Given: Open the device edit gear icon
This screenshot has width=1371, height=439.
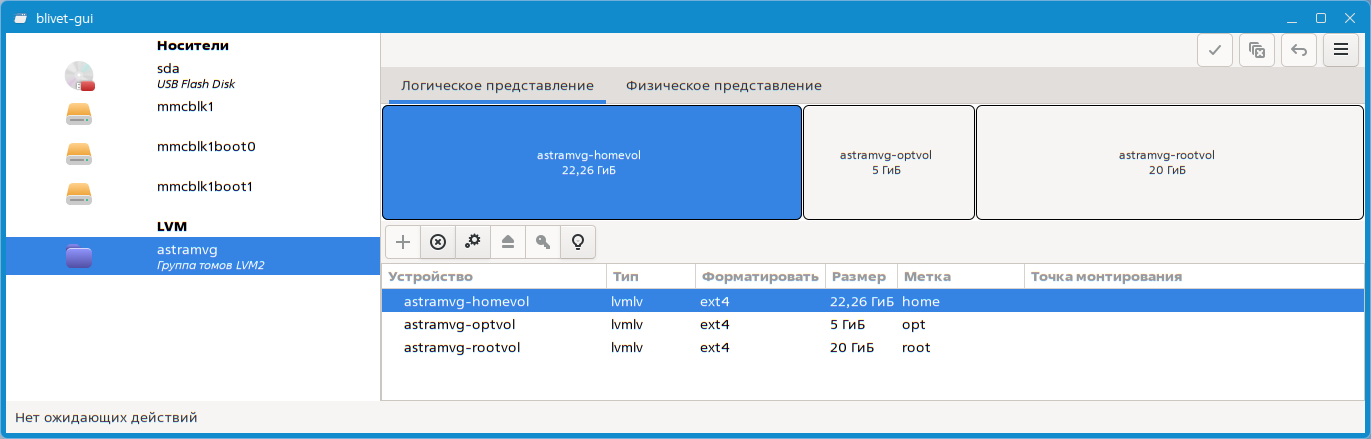Looking at the screenshot, I should pyautogui.click(x=473, y=241).
